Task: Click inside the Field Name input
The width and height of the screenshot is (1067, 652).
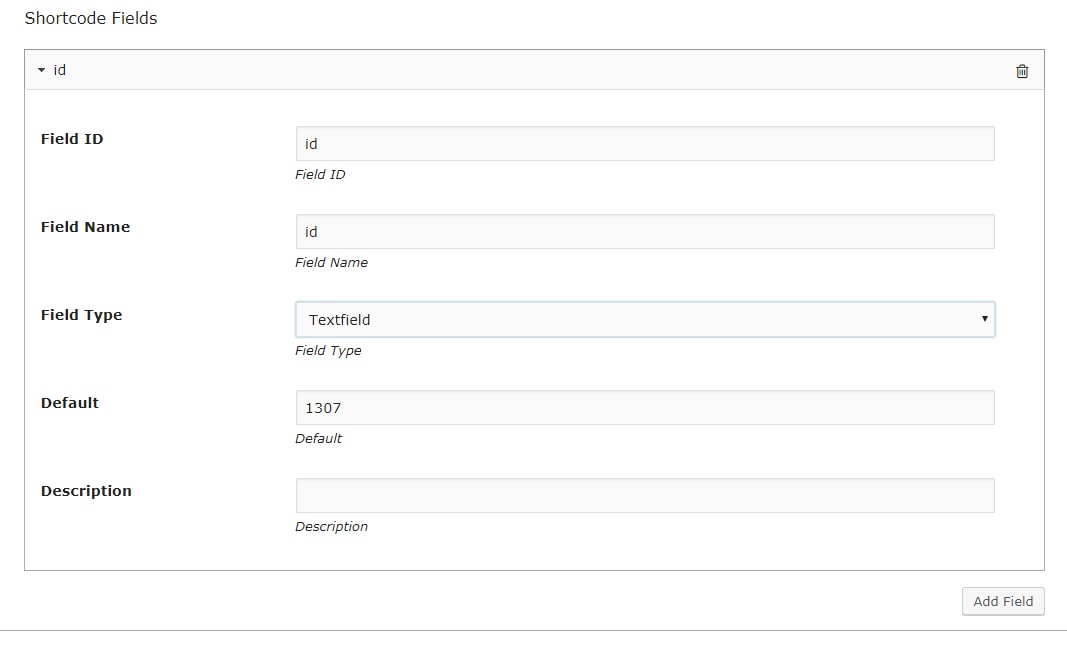Action: coord(645,231)
